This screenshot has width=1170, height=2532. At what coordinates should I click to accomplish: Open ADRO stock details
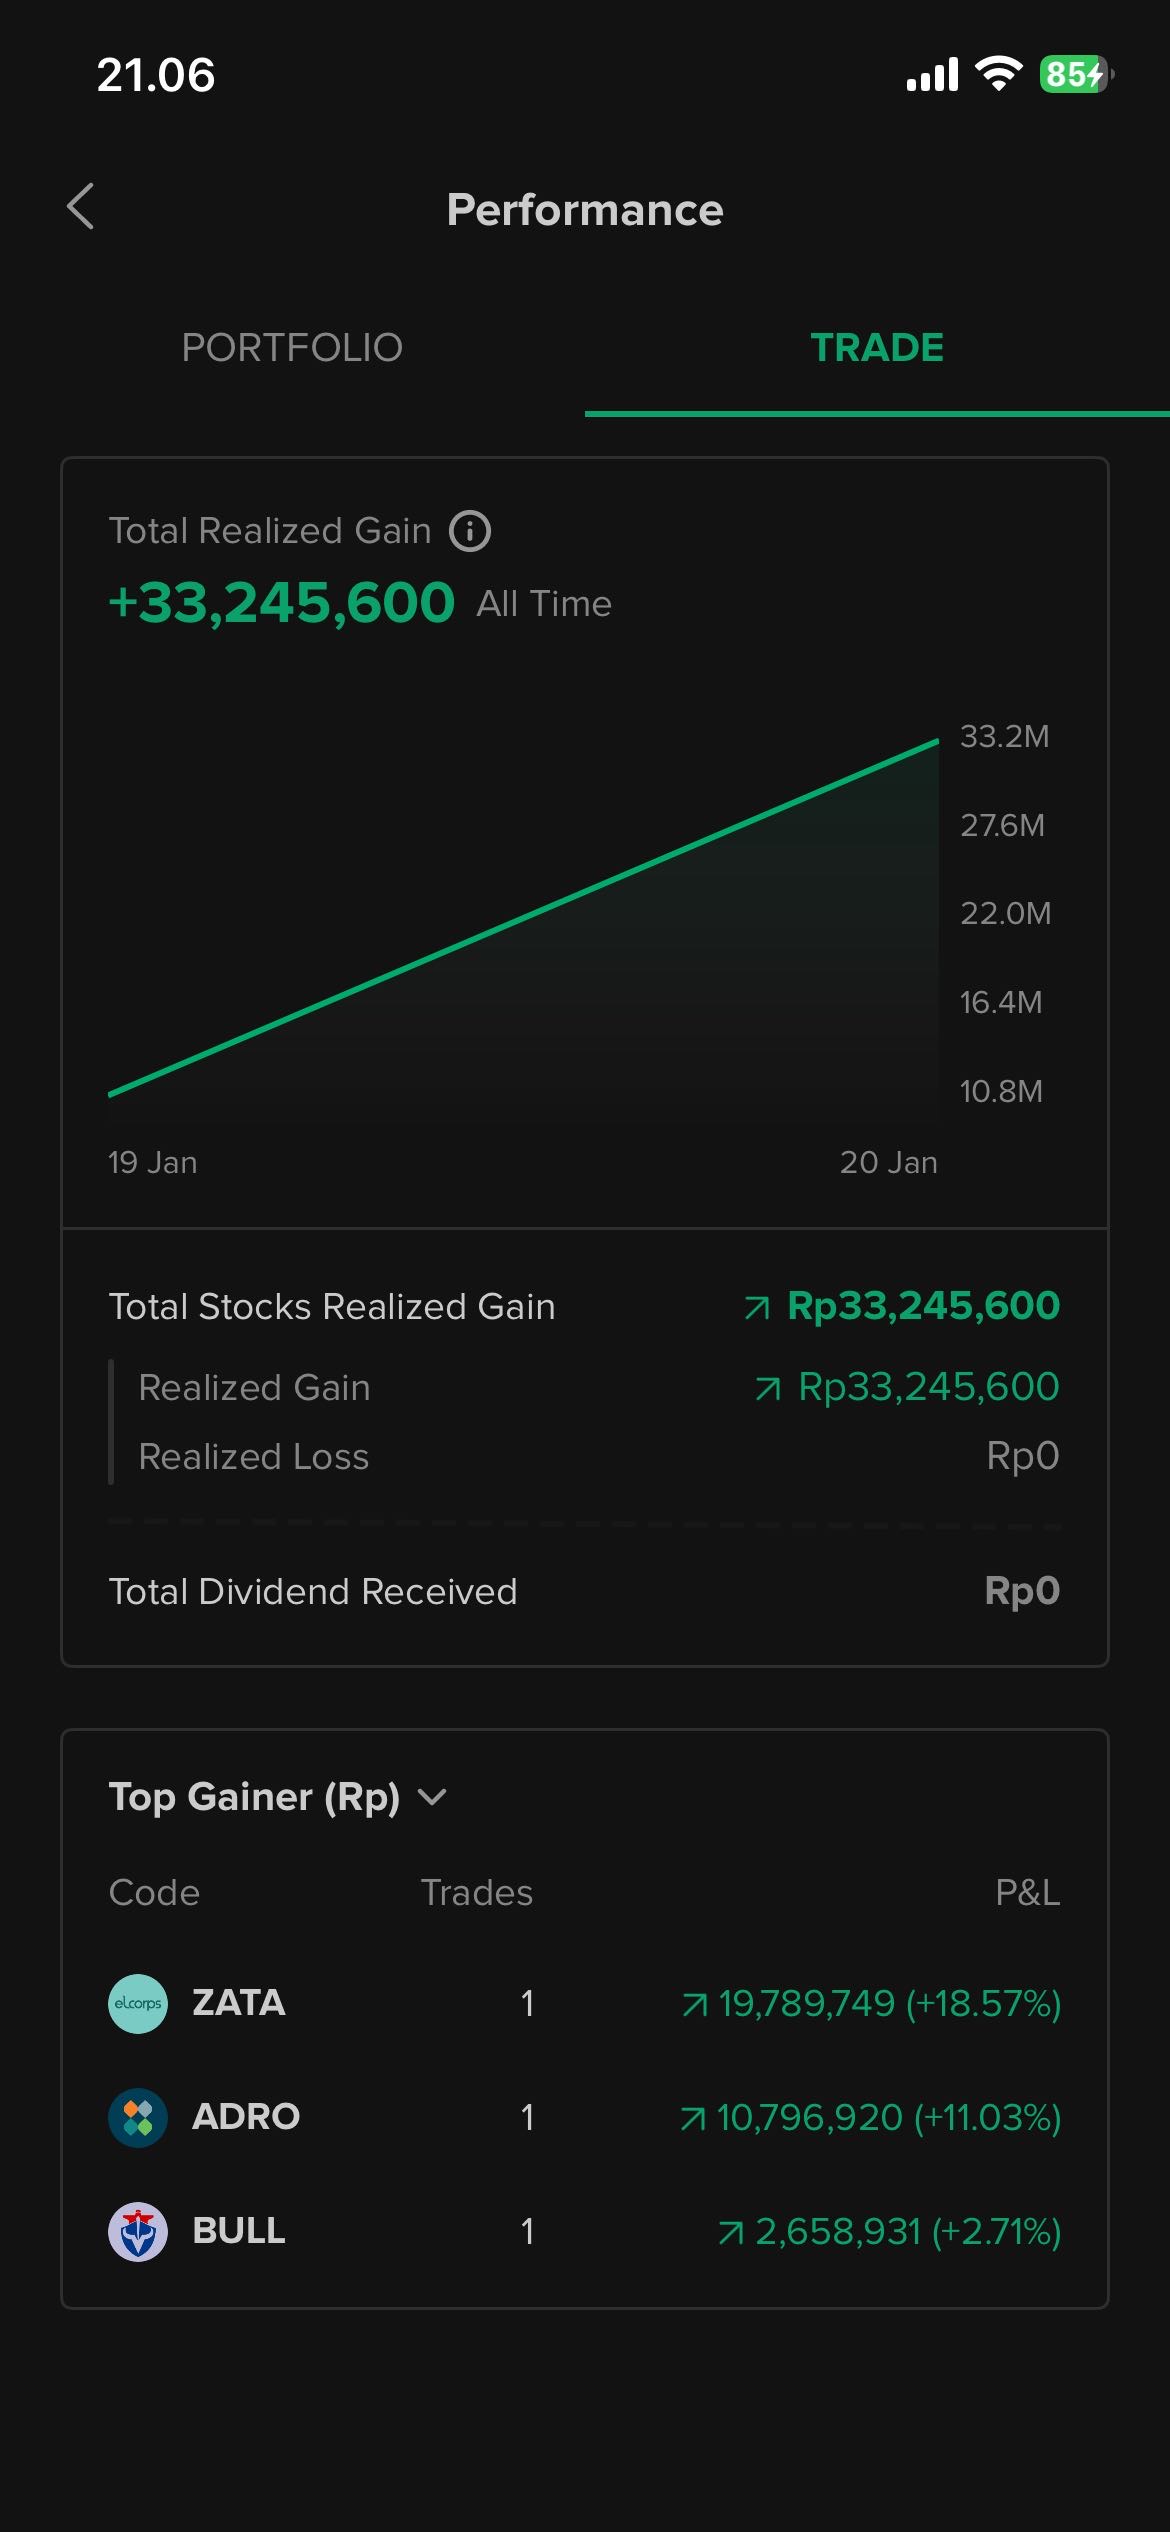pyautogui.click(x=246, y=2117)
